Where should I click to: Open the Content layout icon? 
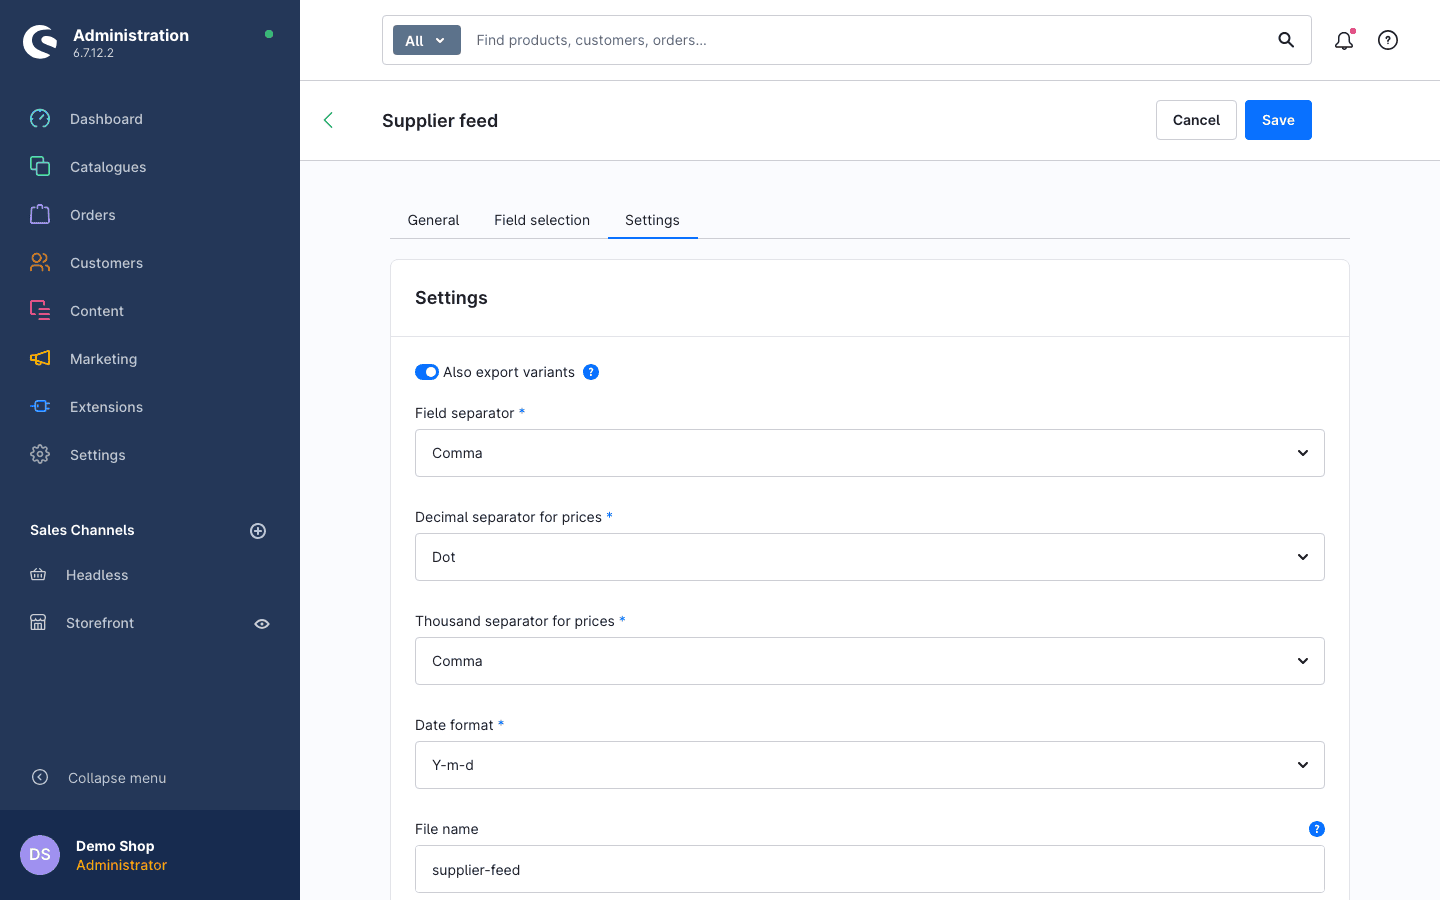40,311
